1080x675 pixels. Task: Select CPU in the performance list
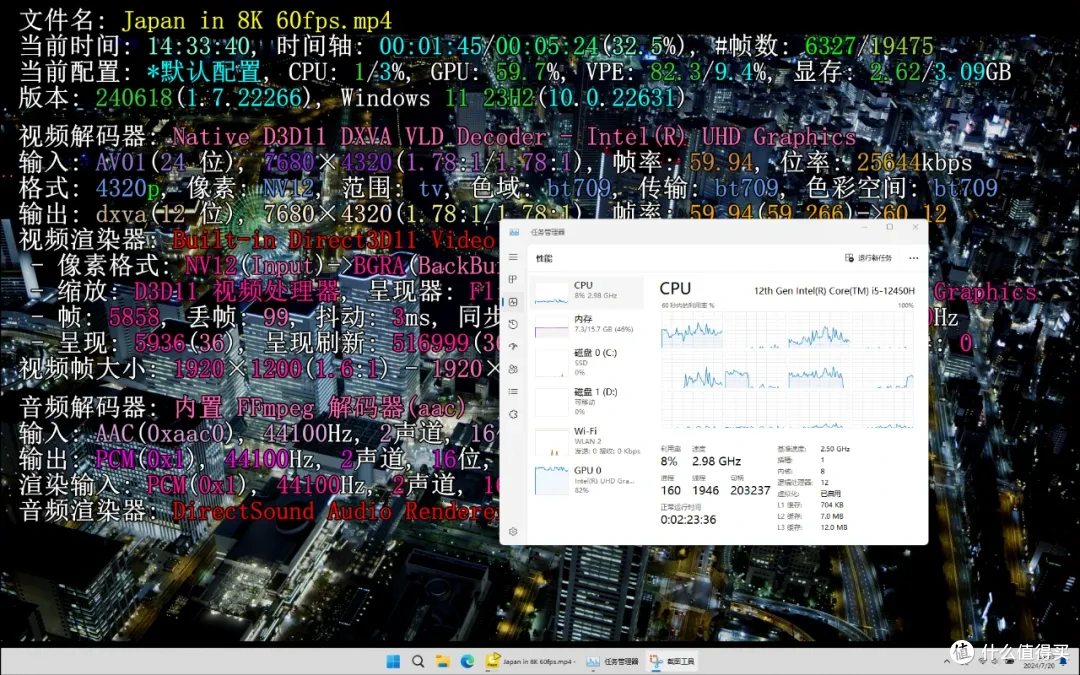[x=588, y=292]
